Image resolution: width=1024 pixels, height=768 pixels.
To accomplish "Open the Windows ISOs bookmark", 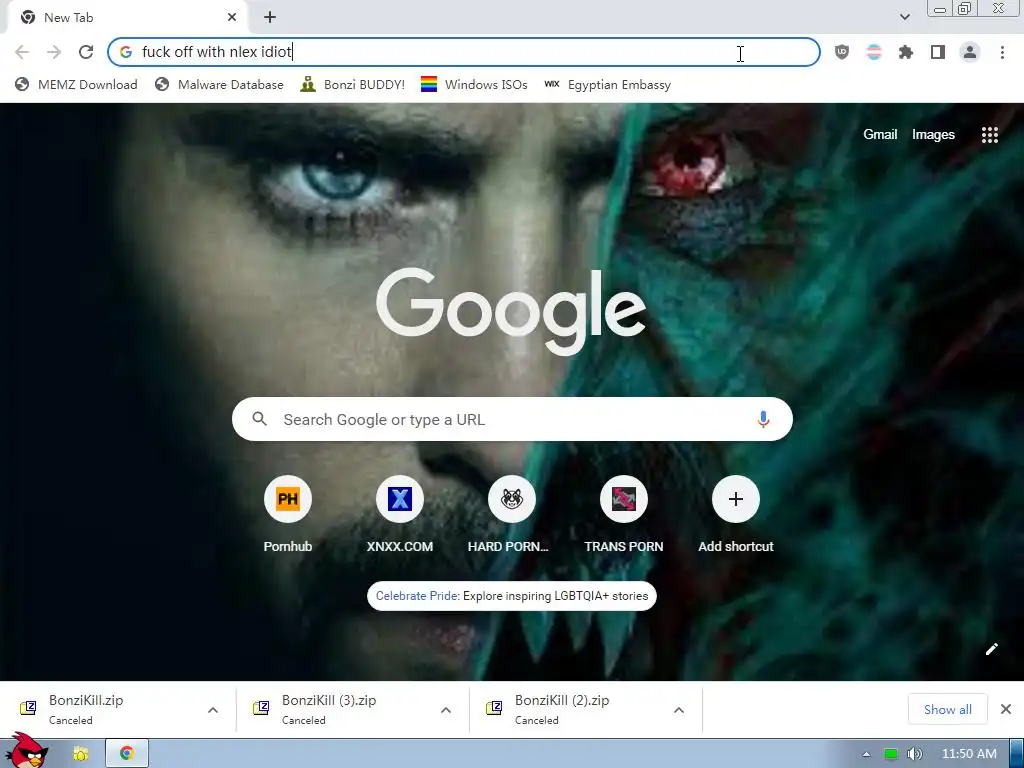I will coord(474,85).
